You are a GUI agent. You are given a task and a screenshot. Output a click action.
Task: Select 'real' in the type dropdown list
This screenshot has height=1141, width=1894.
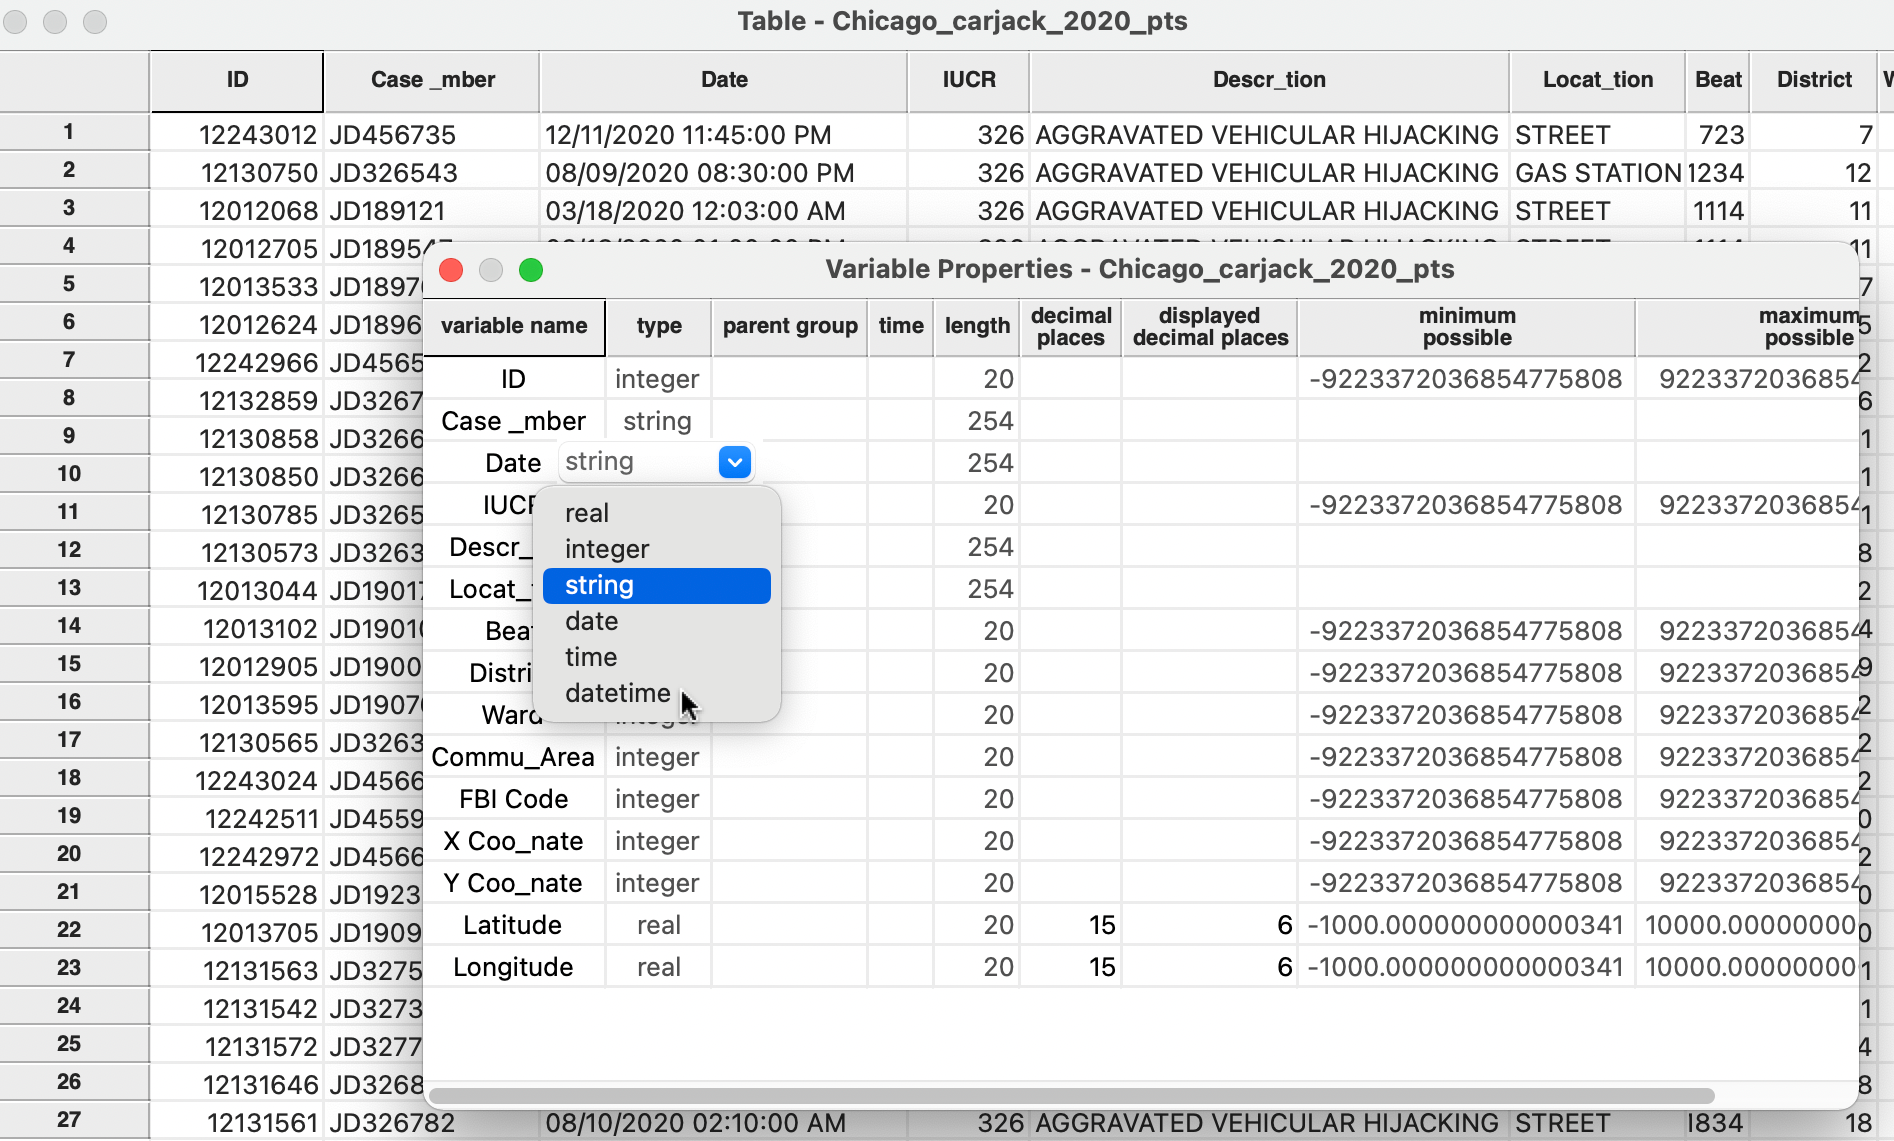pyautogui.click(x=656, y=513)
